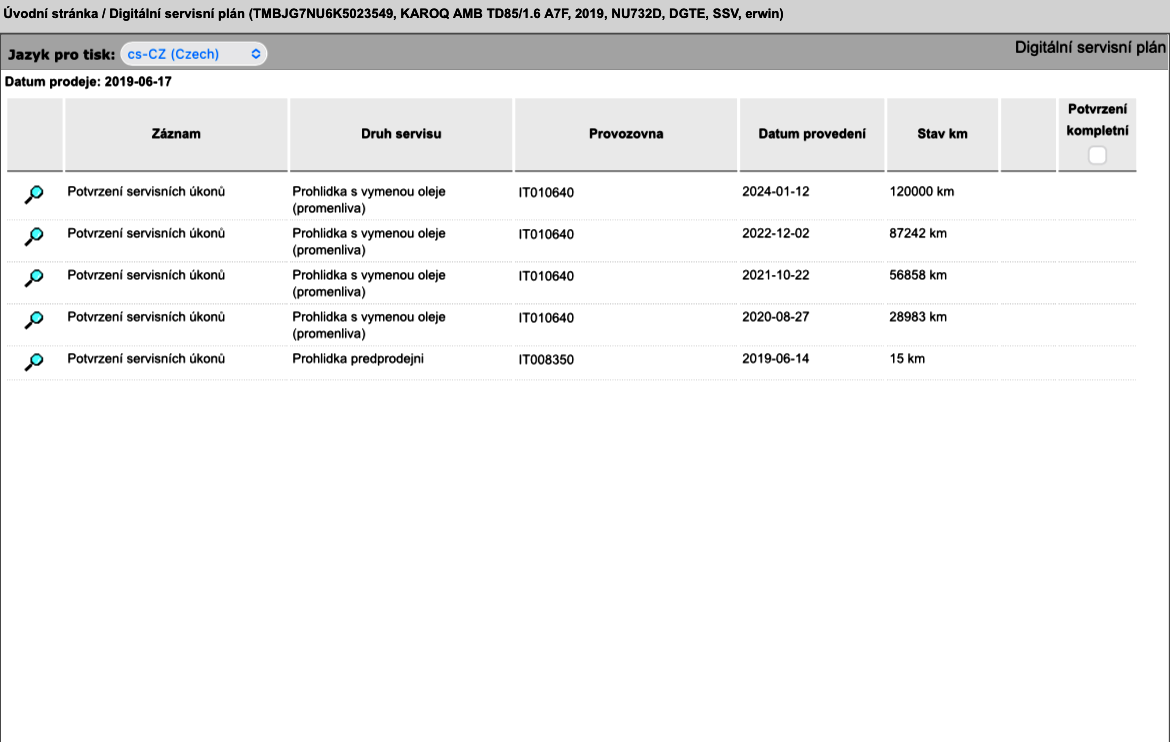Click the Potvrzení kompletní header label

pyautogui.click(x=1097, y=119)
